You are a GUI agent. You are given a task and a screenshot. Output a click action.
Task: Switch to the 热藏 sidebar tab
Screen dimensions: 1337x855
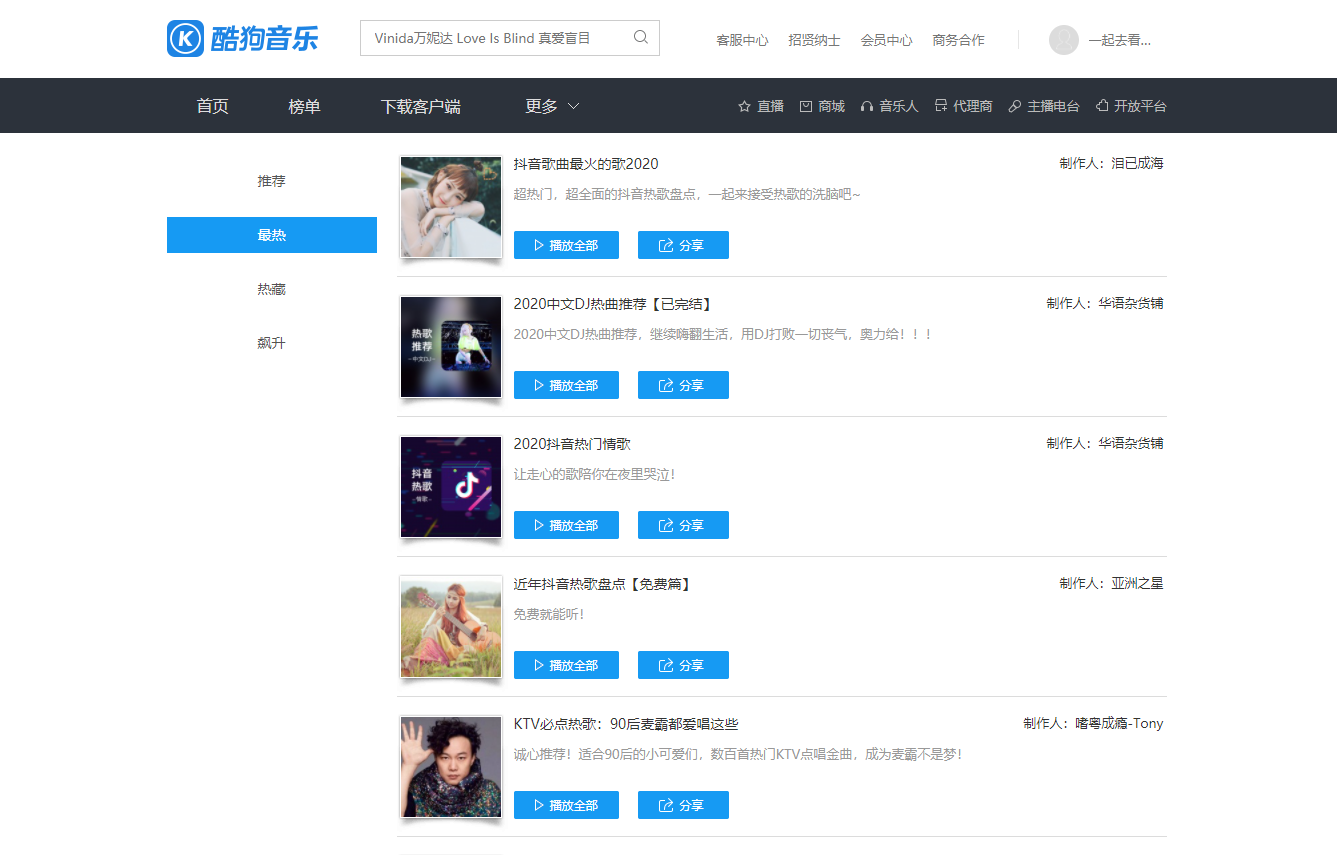tap(271, 289)
